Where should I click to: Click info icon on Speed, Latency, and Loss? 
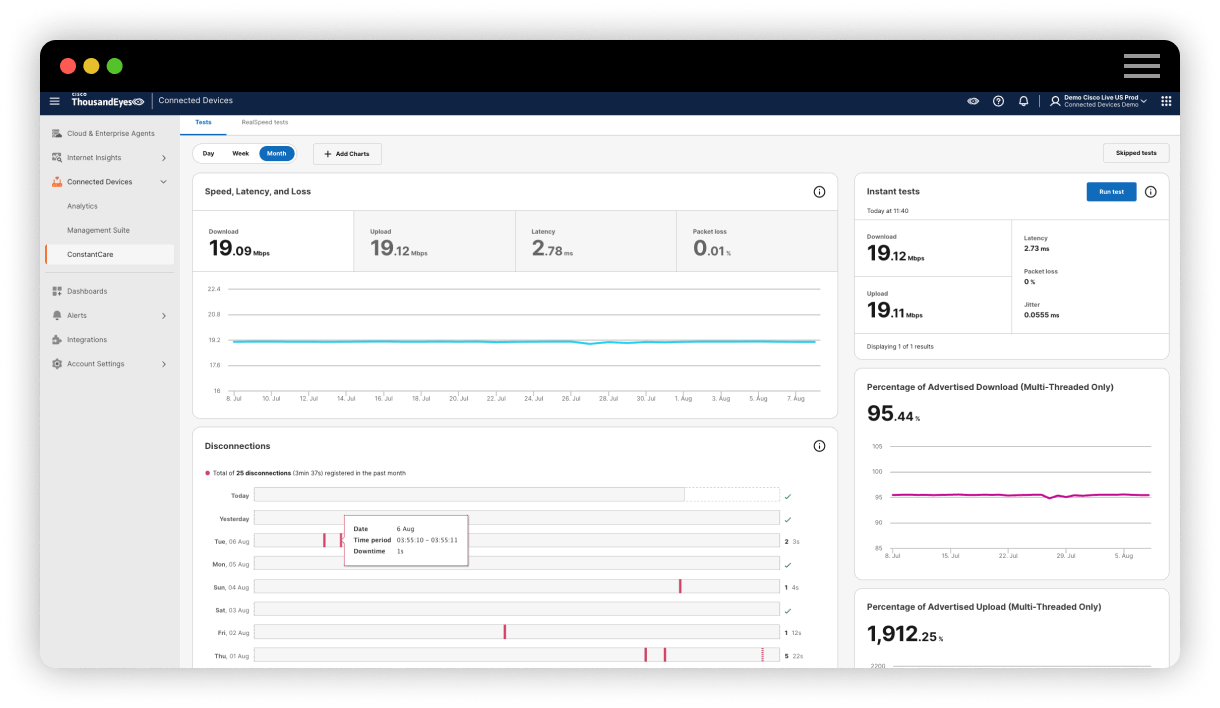point(819,192)
